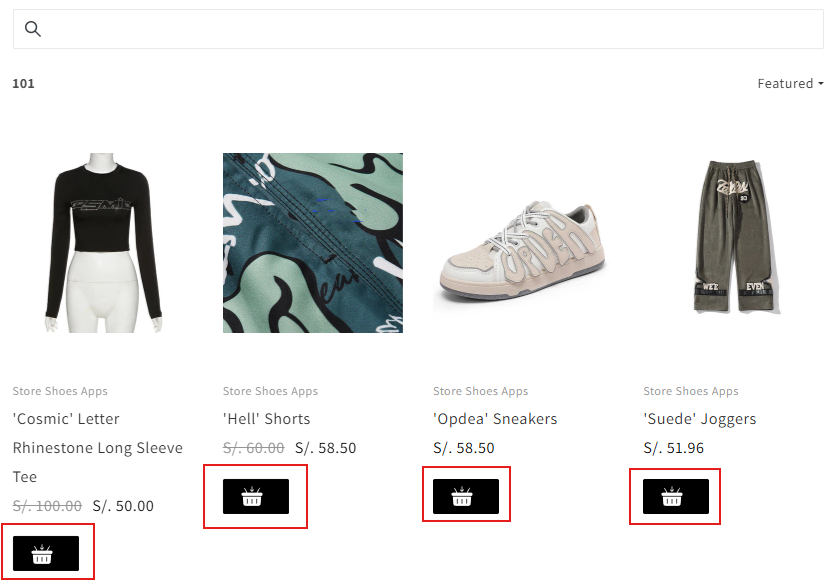Go to 'Suede' Joggers product page
Image resolution: width=836 pixels, height=581 pixels.
tap(700, 419)
